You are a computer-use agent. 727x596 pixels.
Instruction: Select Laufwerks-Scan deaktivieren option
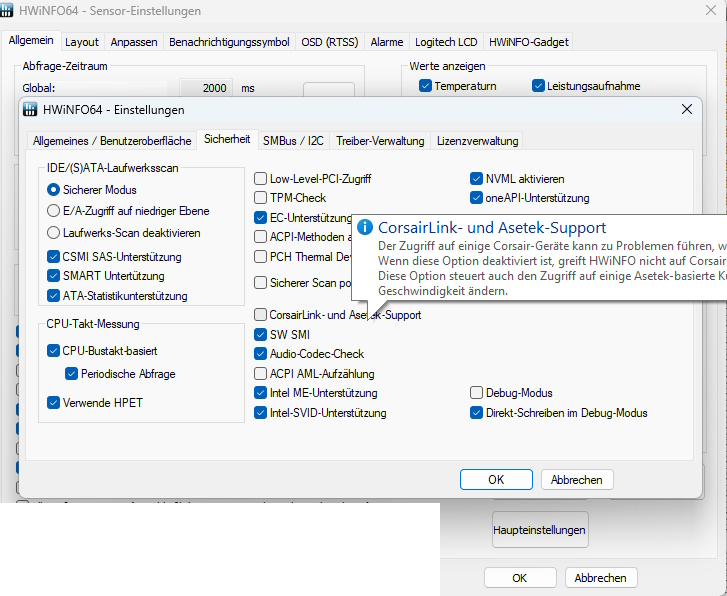coord(53,233)
